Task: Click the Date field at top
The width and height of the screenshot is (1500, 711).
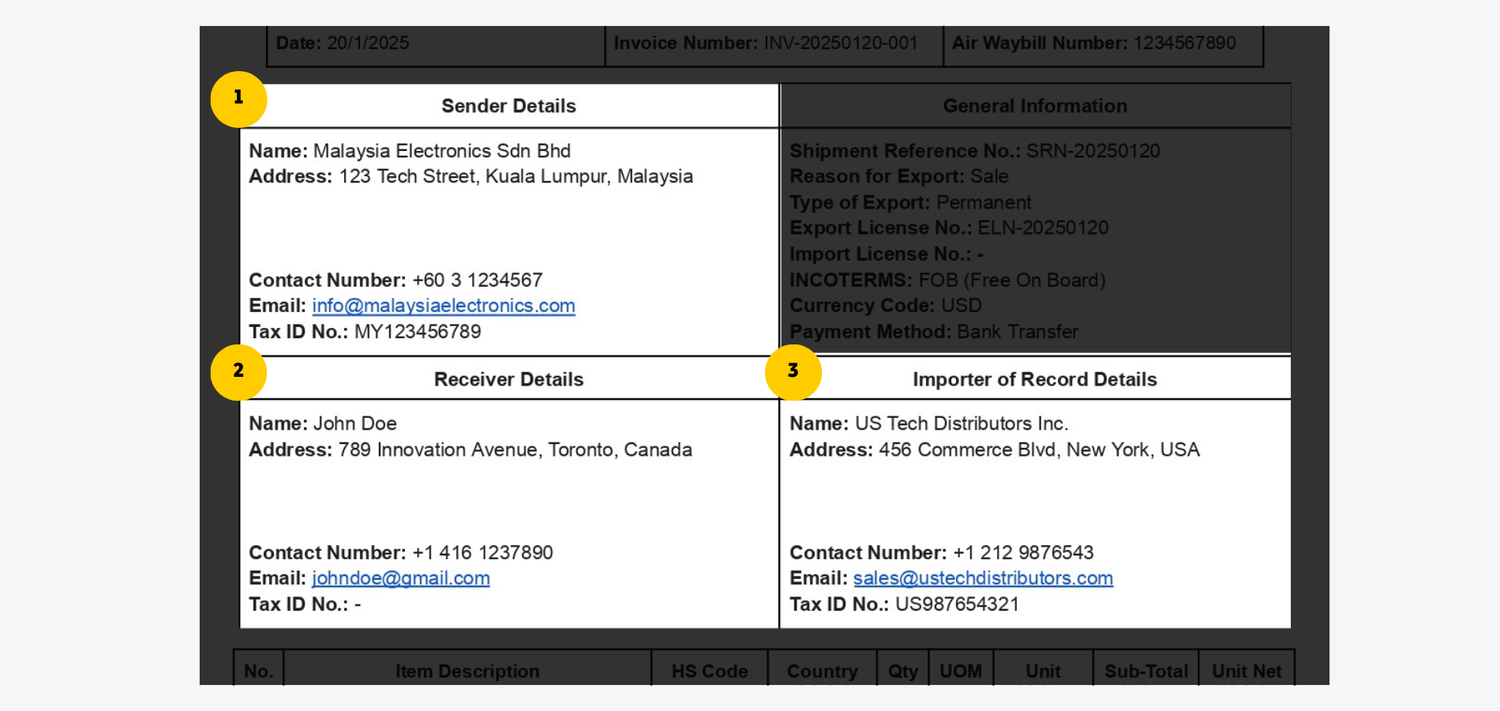Action: point(342,44)
